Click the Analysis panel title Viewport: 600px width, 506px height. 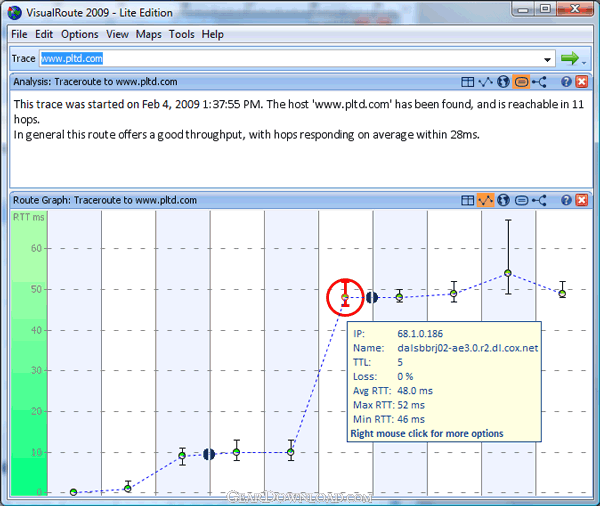coord(95,82)
